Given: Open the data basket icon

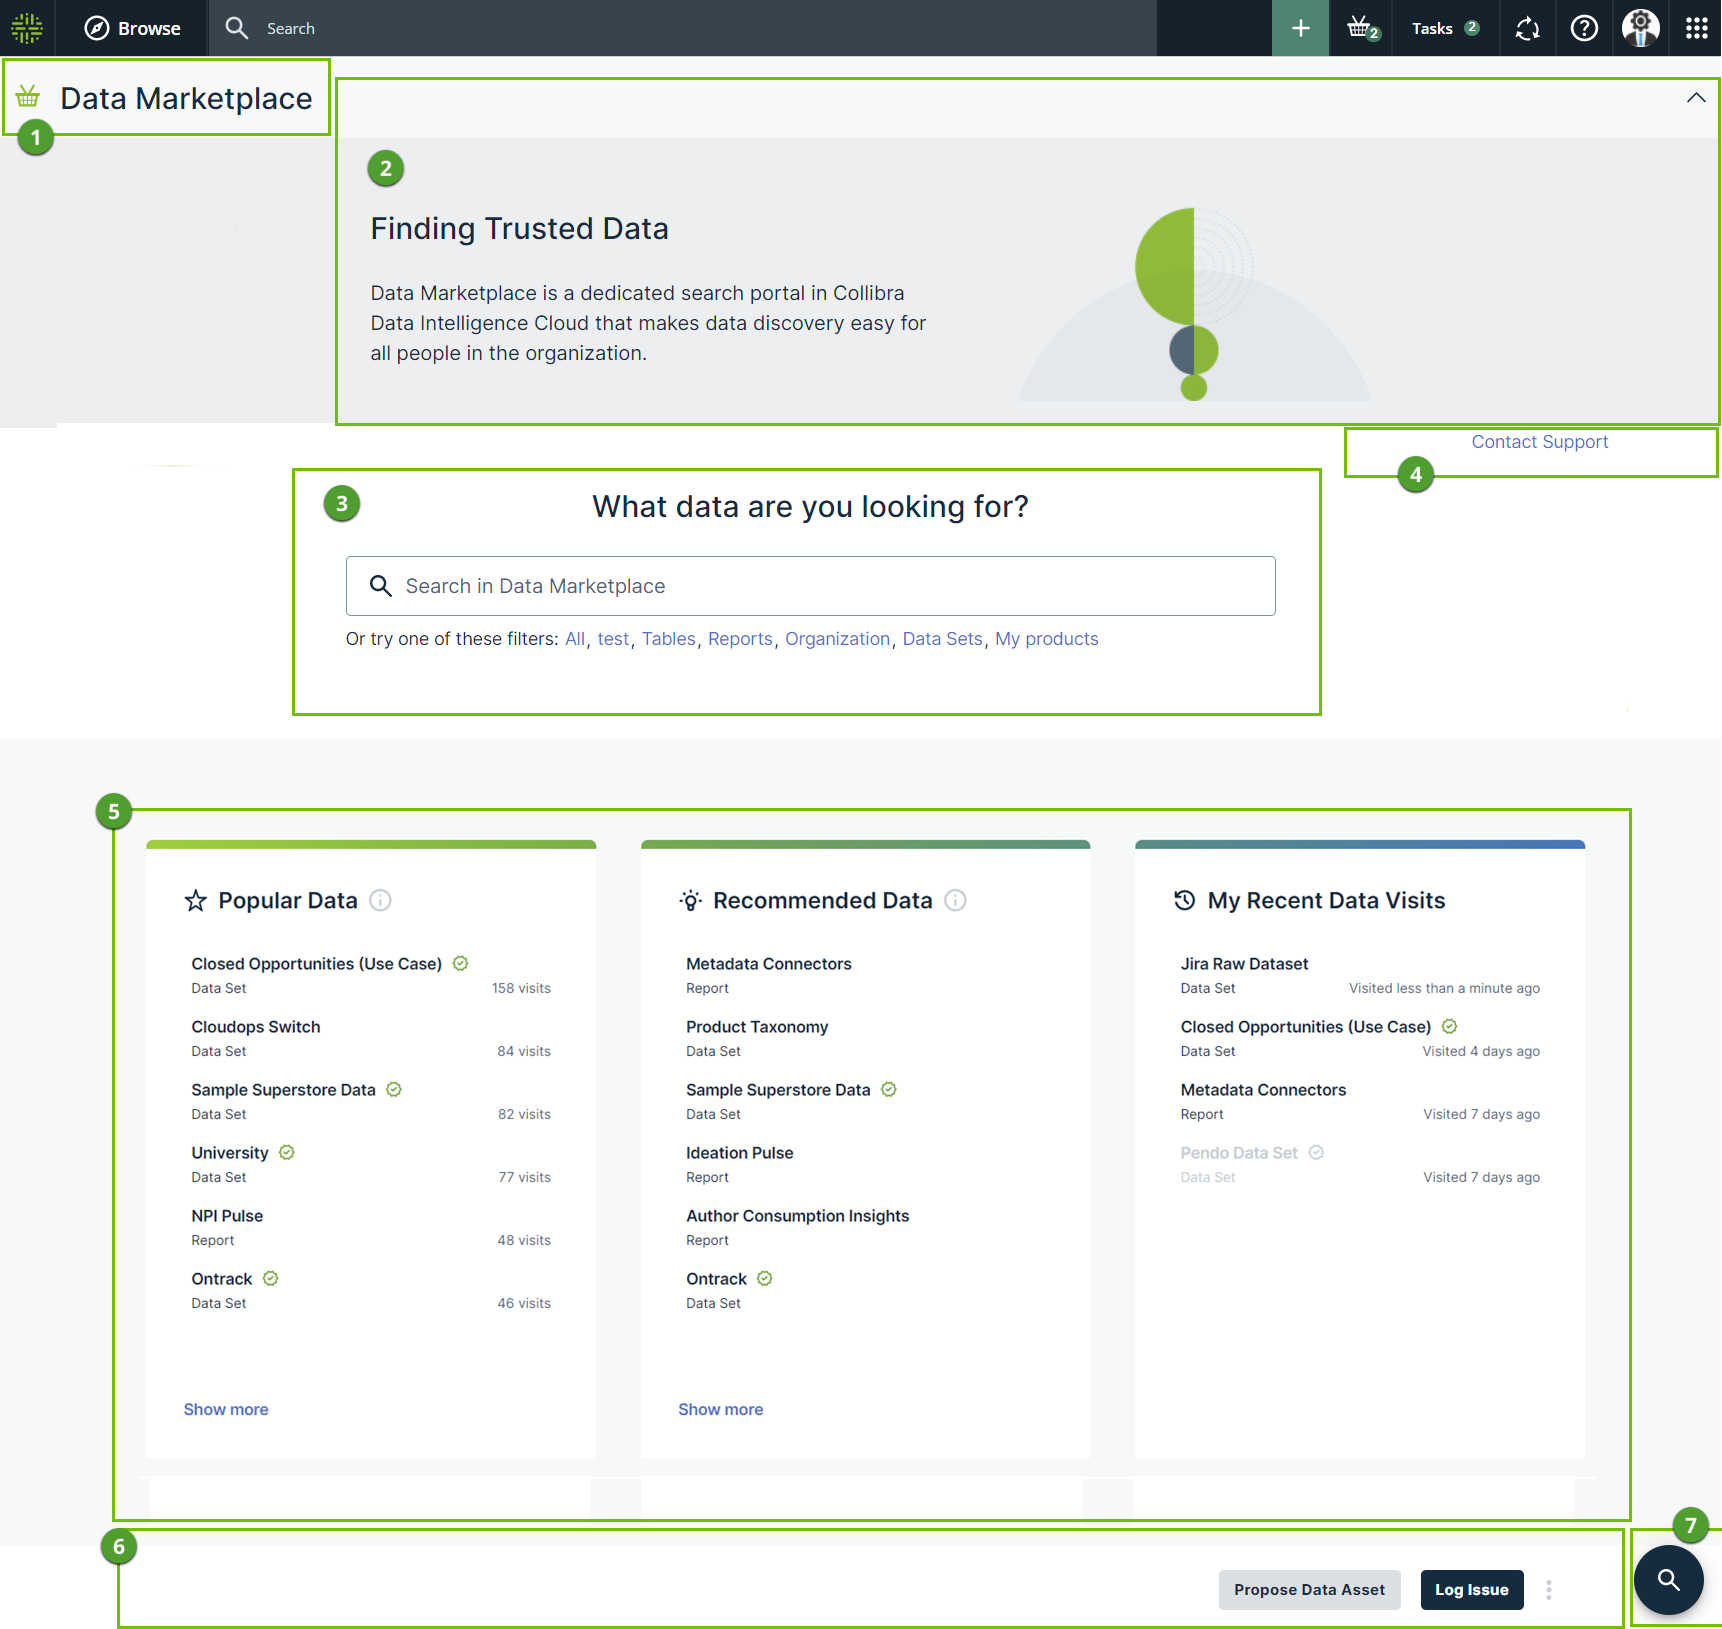Looking at the screenshot, I should 1360,28.
